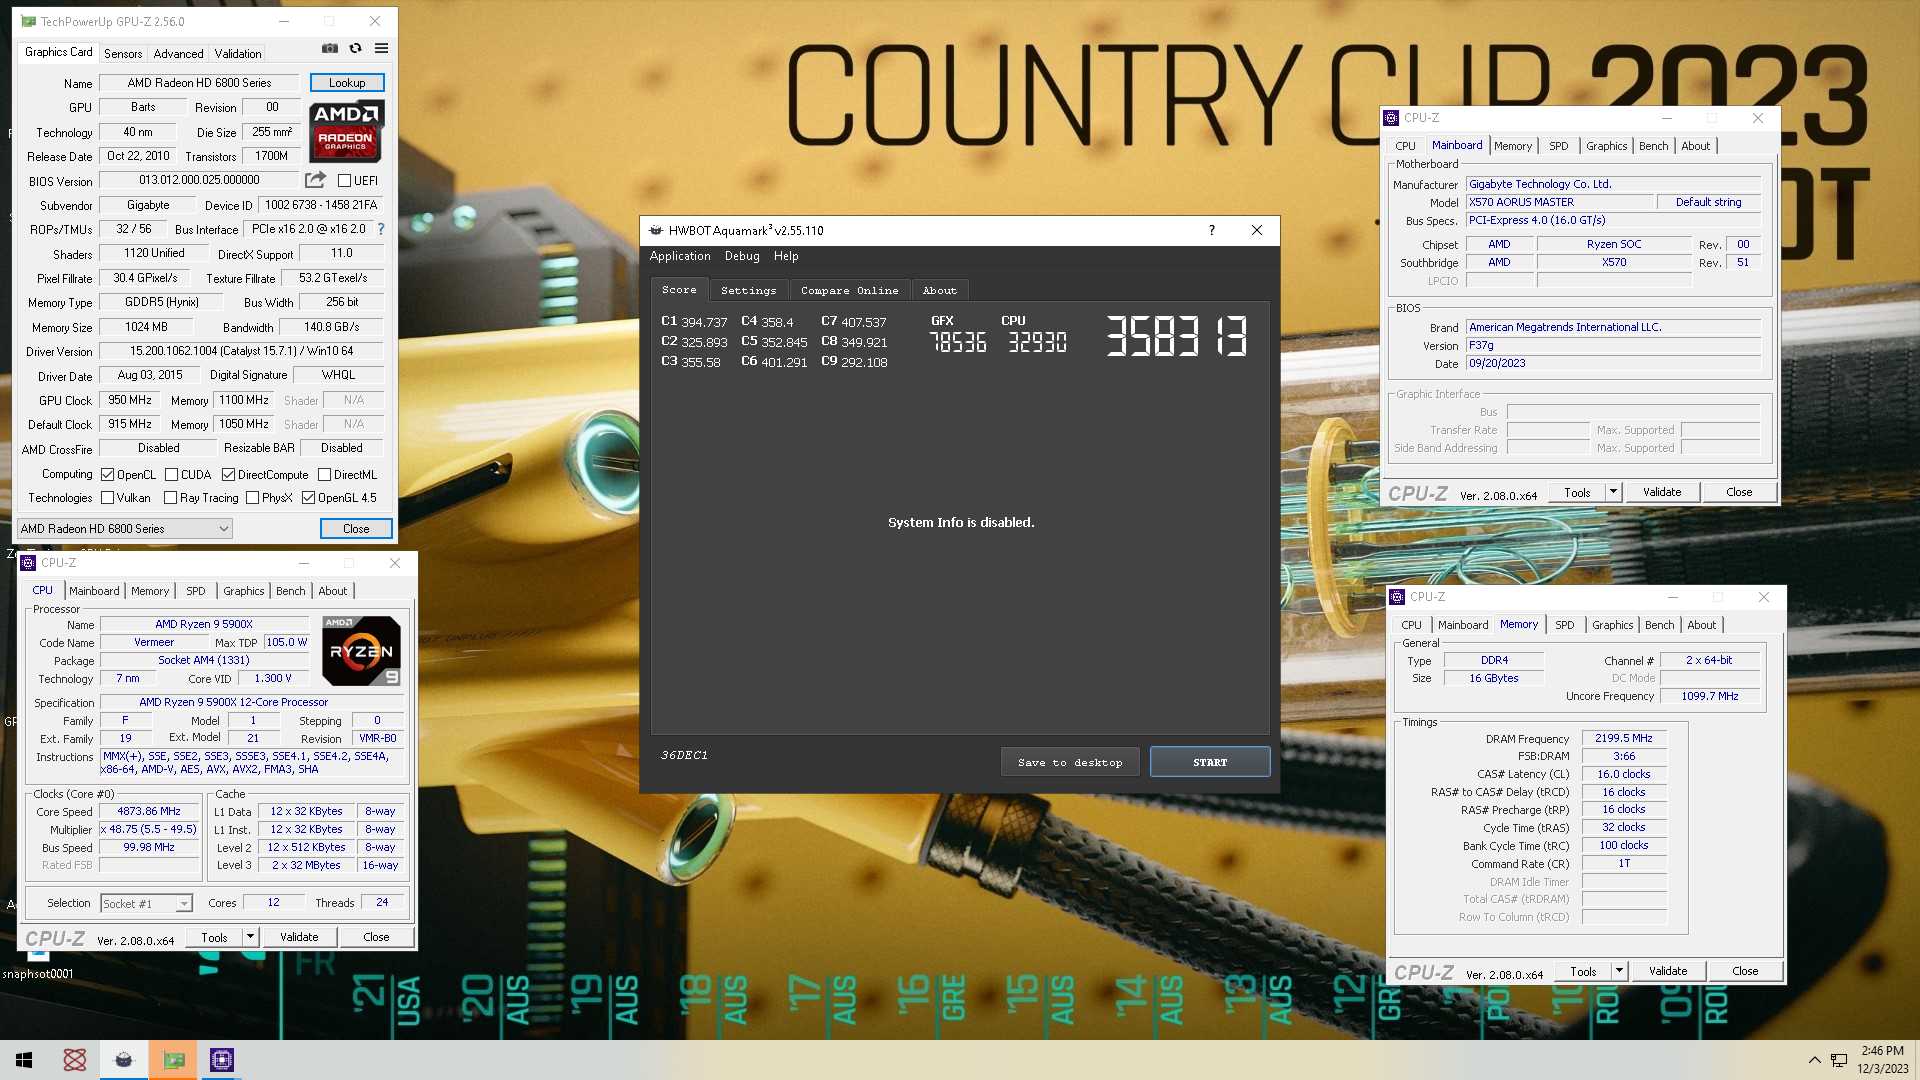This screenshot has width=1920, height=1080.
Task: Click Close button in GPU-Z
Action: (x=356, y=529)
